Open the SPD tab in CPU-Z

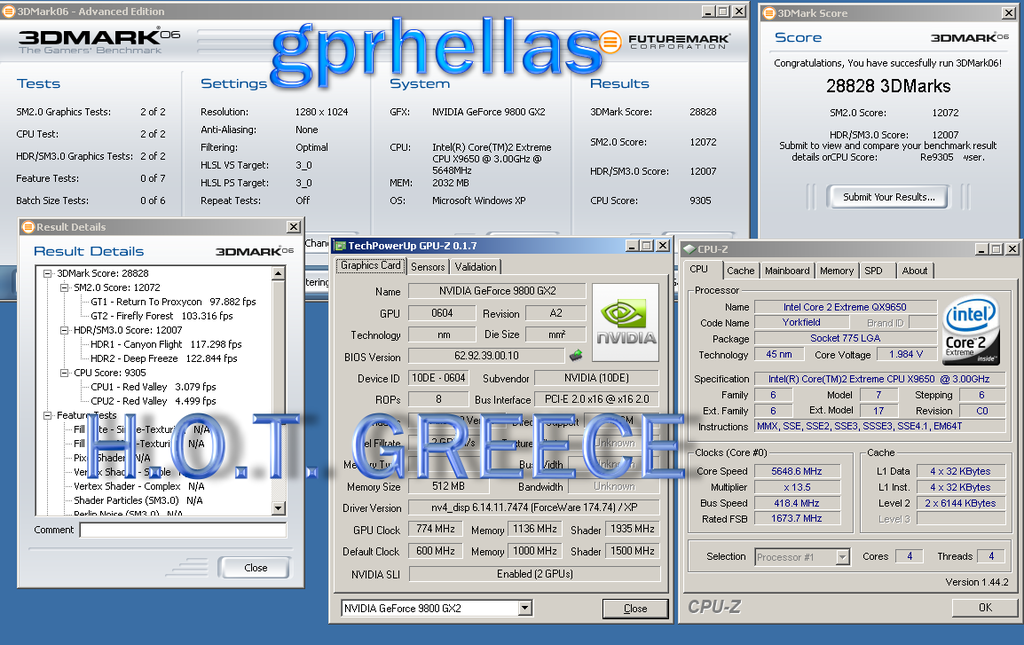[873, 271]
